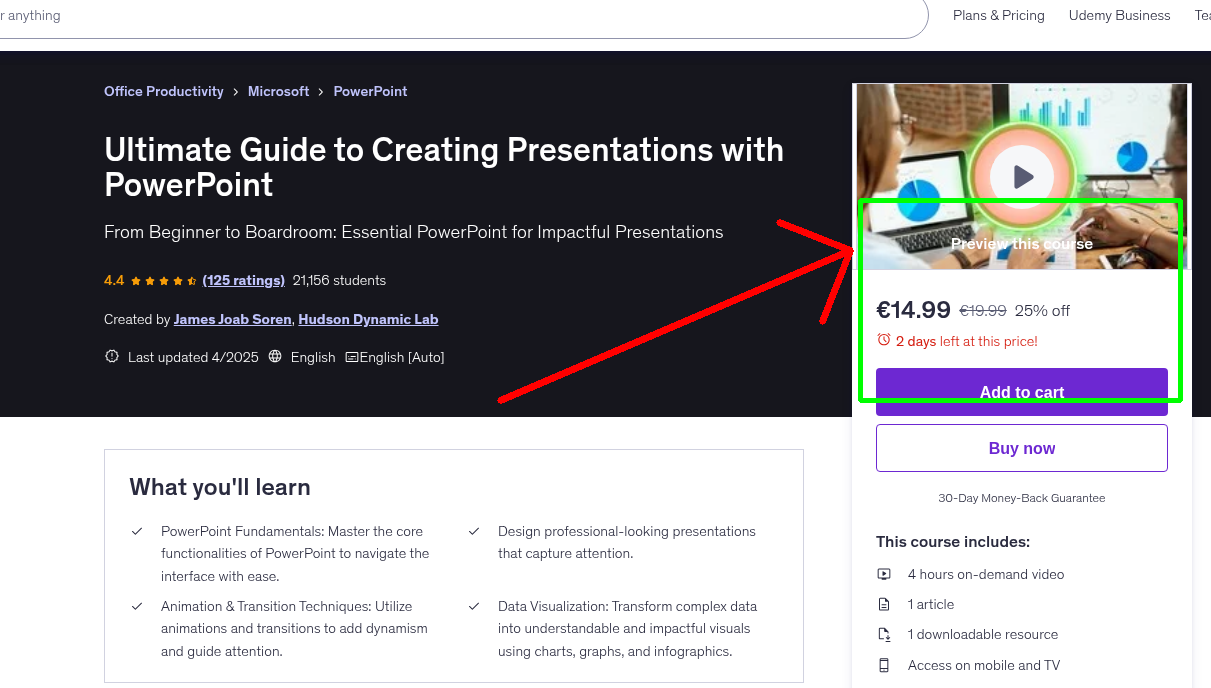Viewport: 1211px width, 688px height.
Task: Click the alarm clock icon near sale countdown
Action: 885,340
